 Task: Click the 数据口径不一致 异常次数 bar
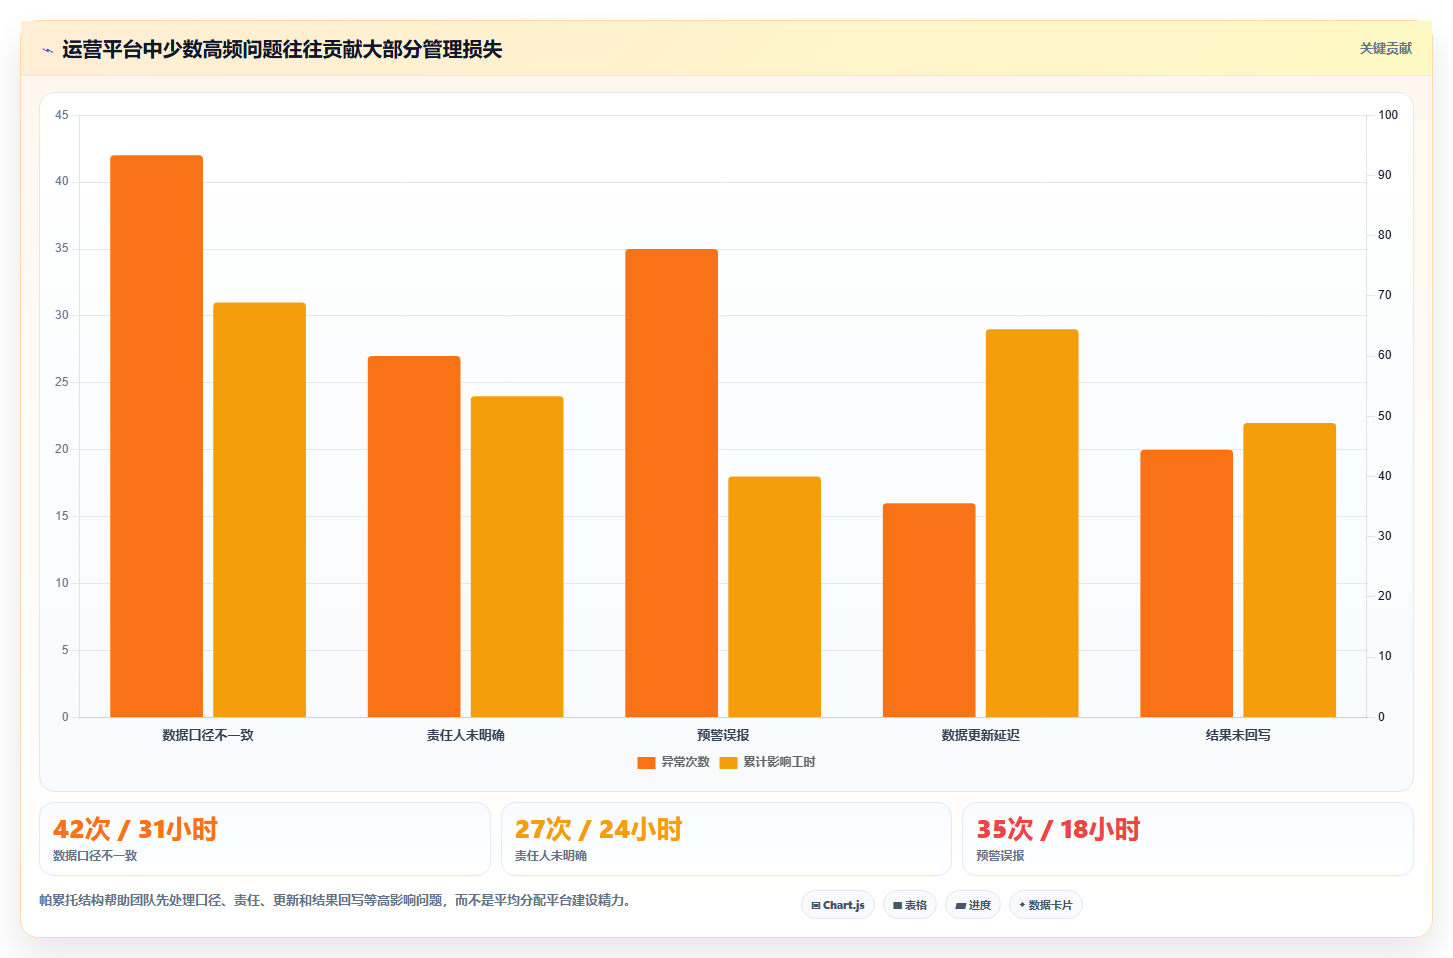pos(156,436)
